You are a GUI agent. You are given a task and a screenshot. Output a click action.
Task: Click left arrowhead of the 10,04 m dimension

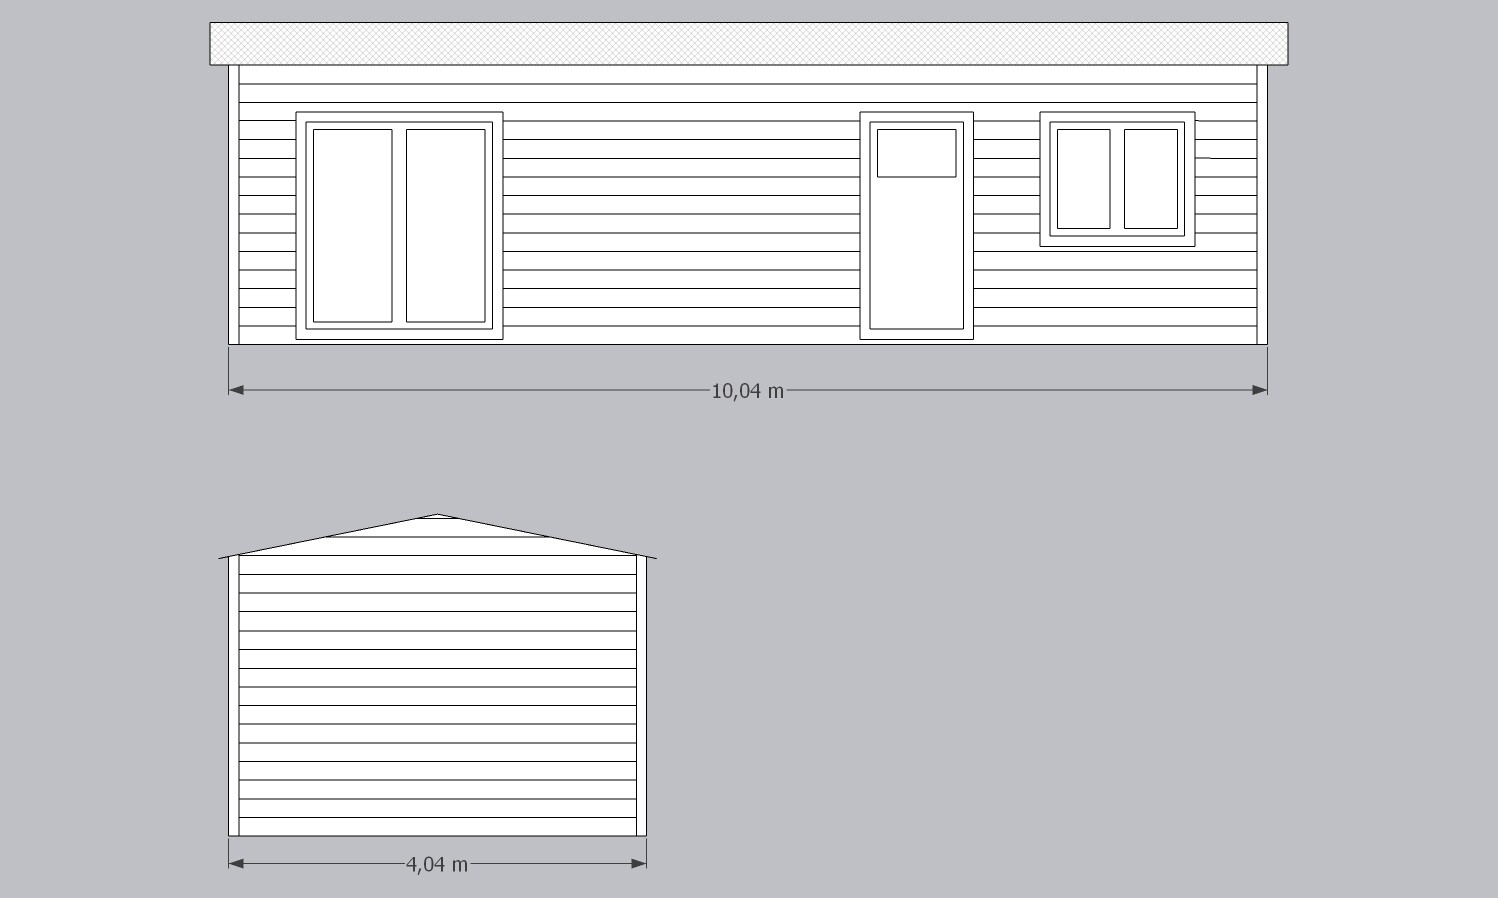(237, 390)
